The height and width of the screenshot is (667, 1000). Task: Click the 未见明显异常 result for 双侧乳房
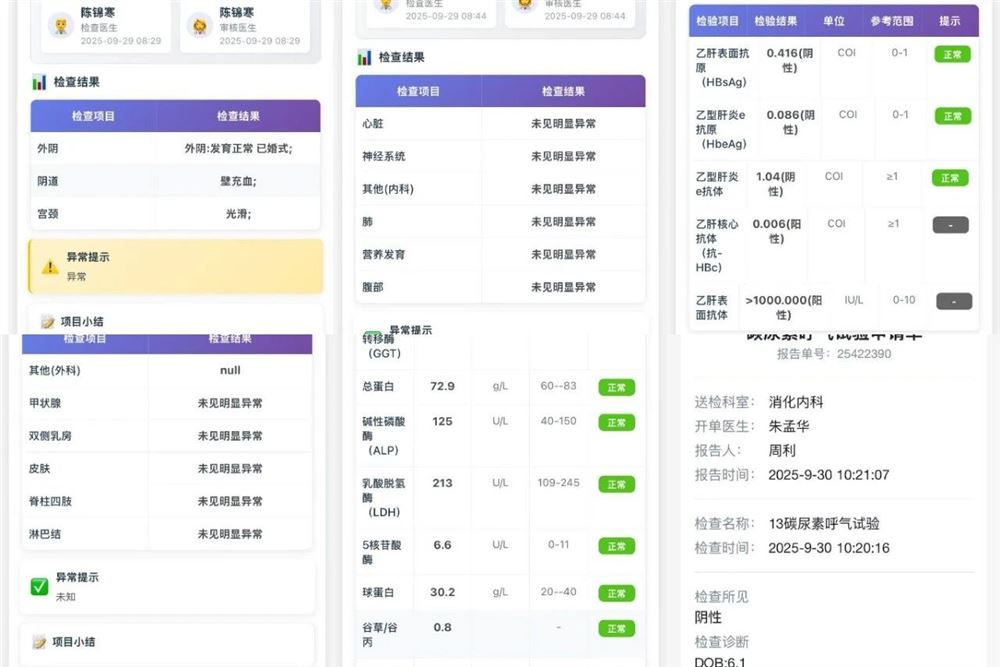click(230, 436)
